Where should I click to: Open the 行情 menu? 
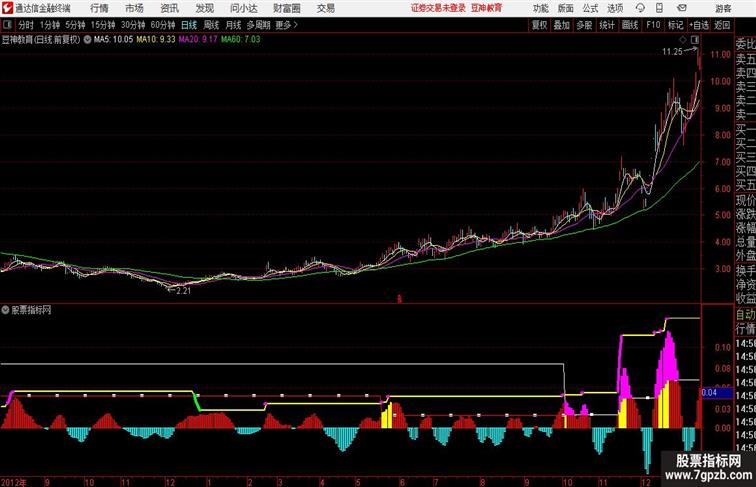pos(99,8)
